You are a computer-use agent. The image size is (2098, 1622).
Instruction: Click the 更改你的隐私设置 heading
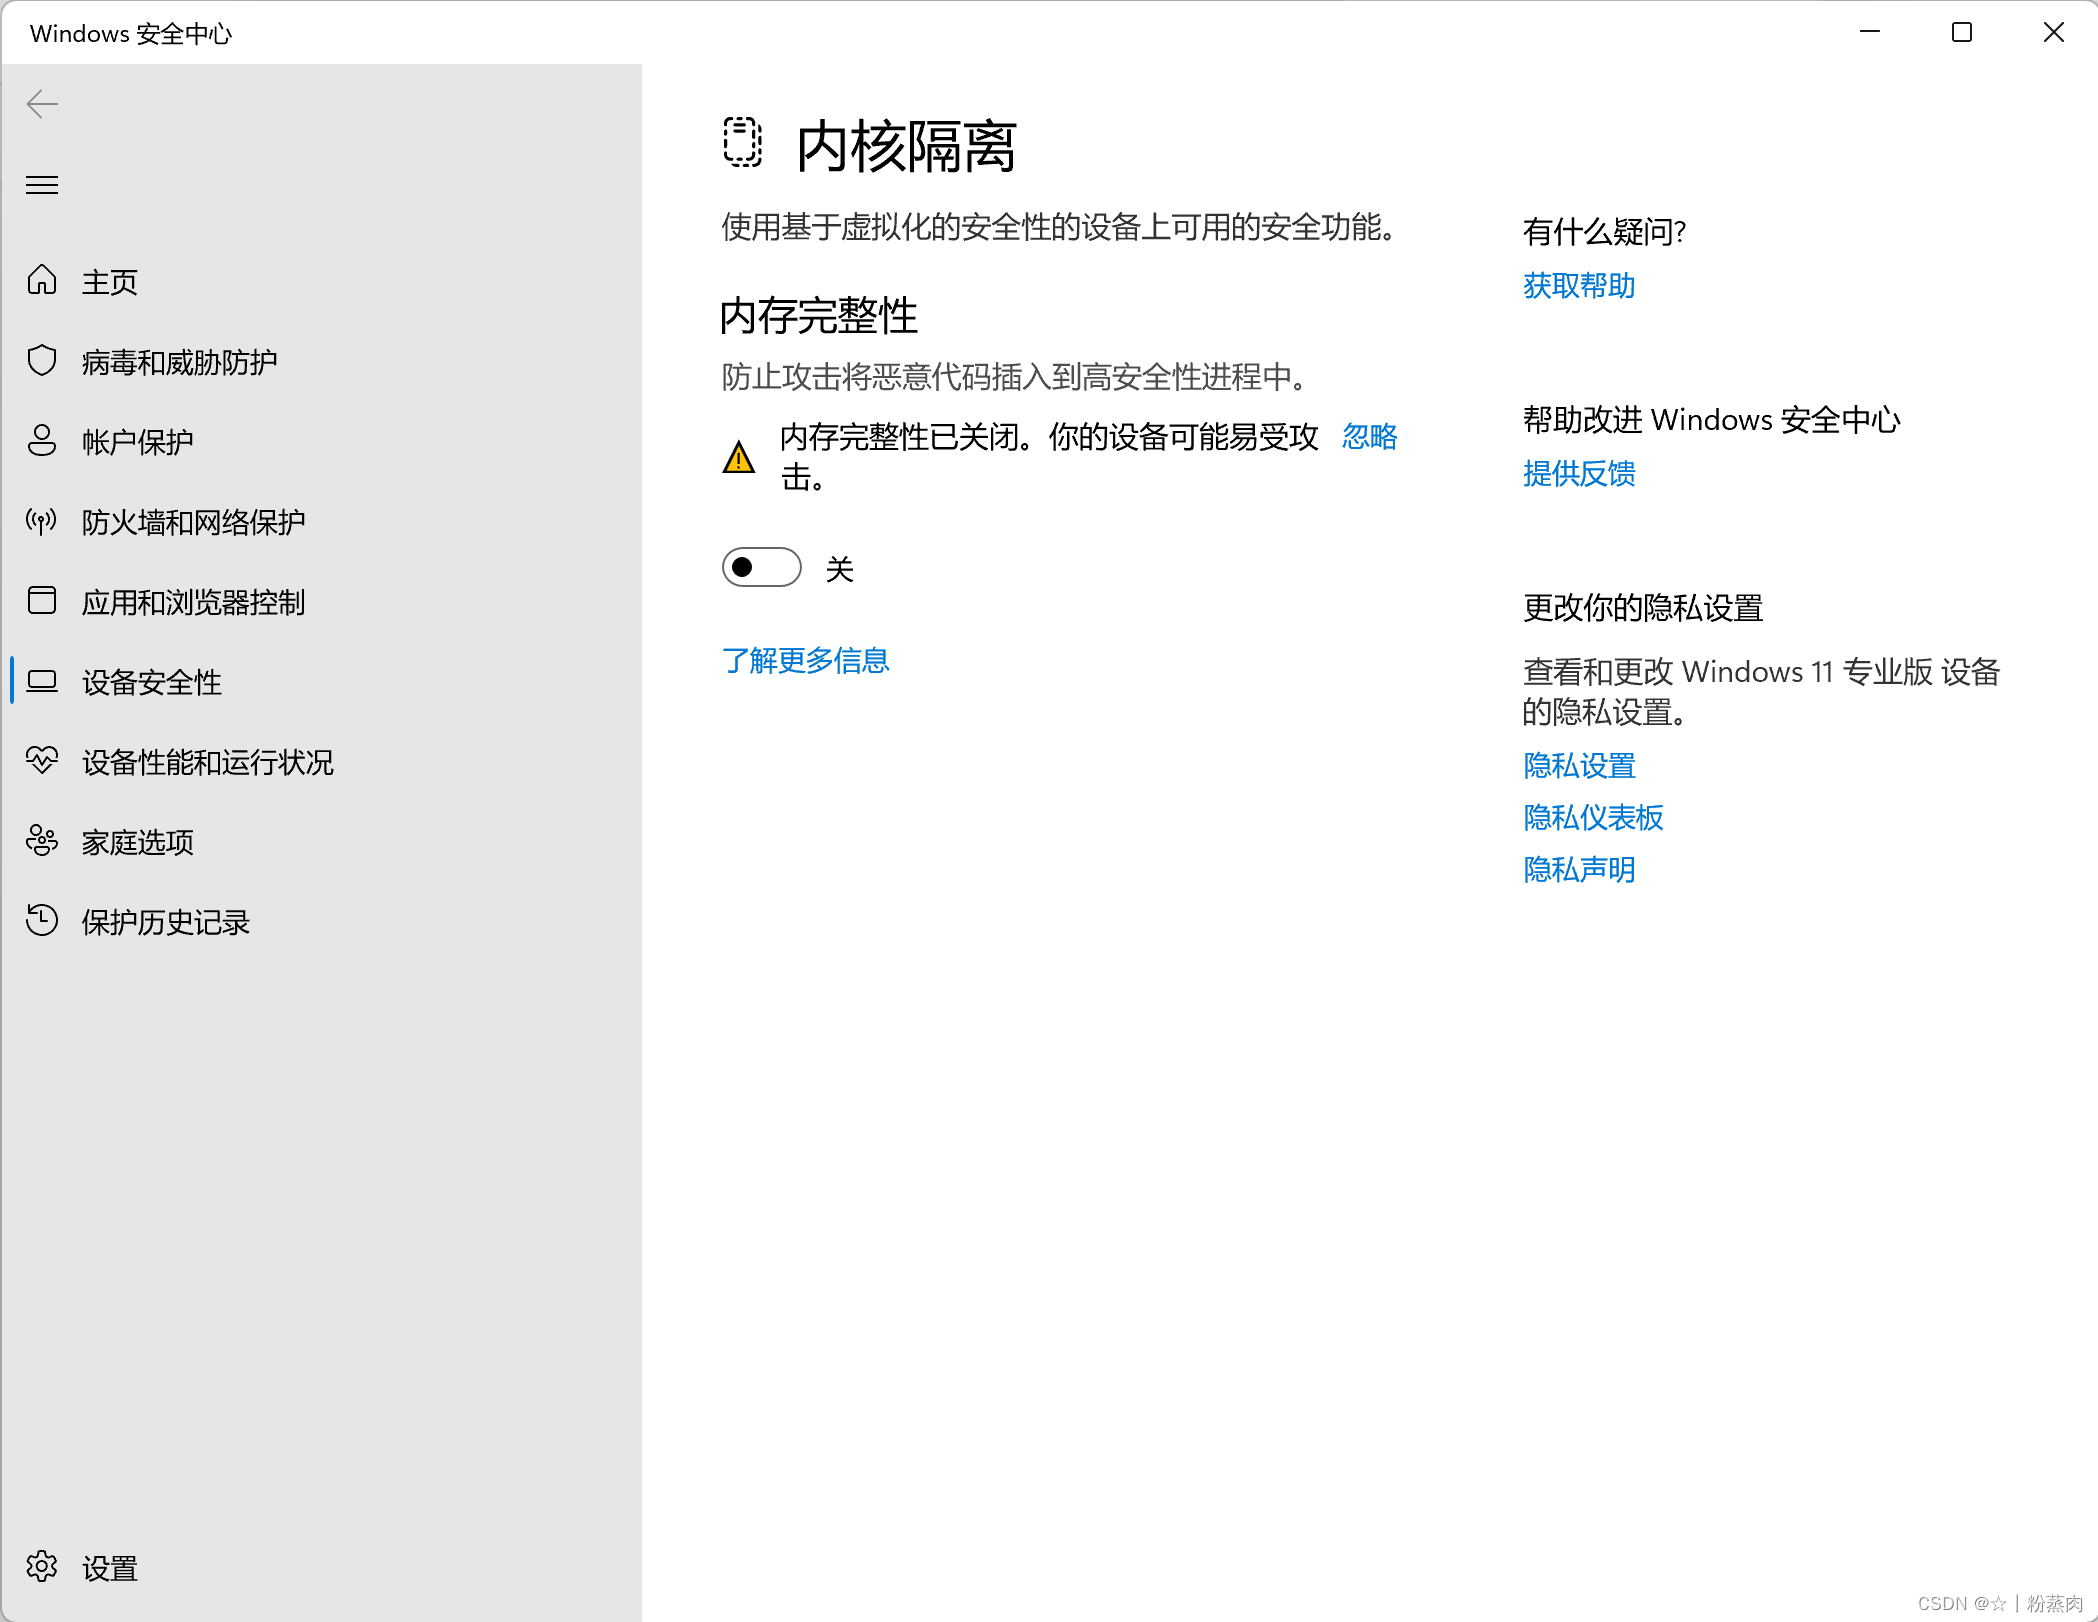pos(1642,608)
